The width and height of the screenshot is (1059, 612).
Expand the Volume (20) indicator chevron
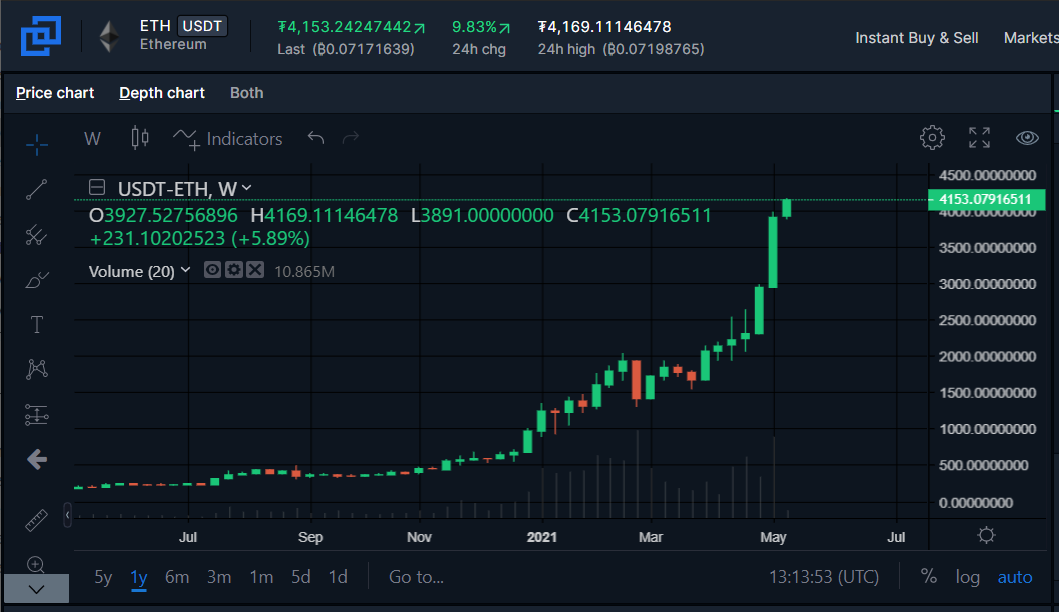coord(186,270)
